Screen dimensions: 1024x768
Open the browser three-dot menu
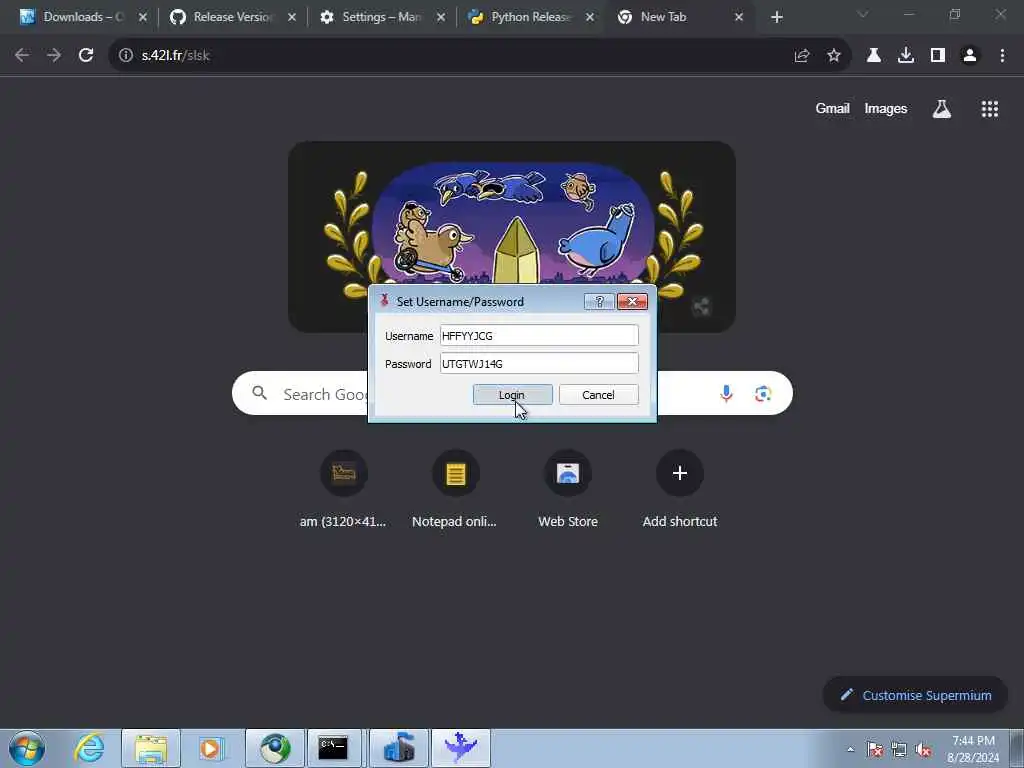[x=1002, y=56]
